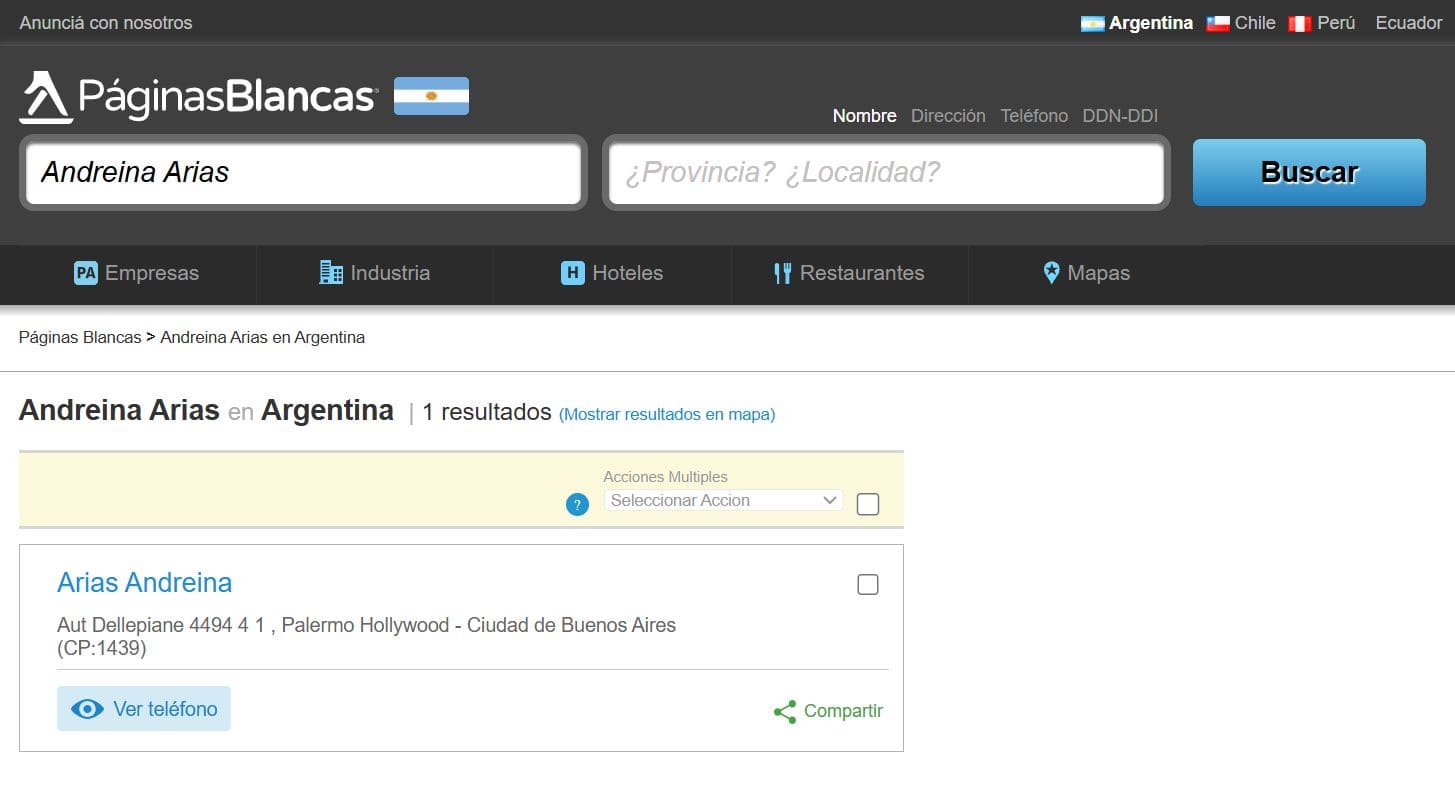This screenshot has height=785, width=1455.
Task: Click the Perú flag icon
Action: click(x=1299, y=23)
